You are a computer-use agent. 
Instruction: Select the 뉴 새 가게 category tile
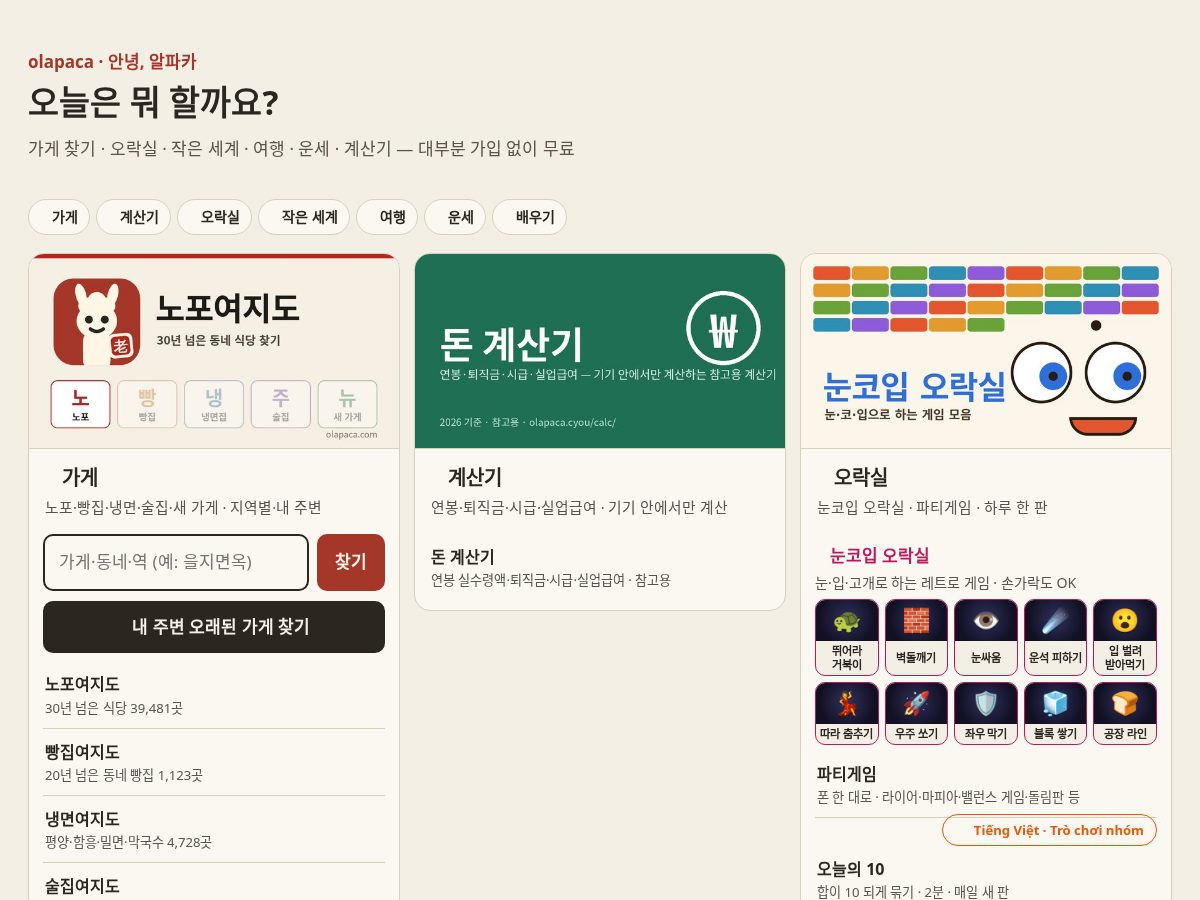(x=347, y=404)
